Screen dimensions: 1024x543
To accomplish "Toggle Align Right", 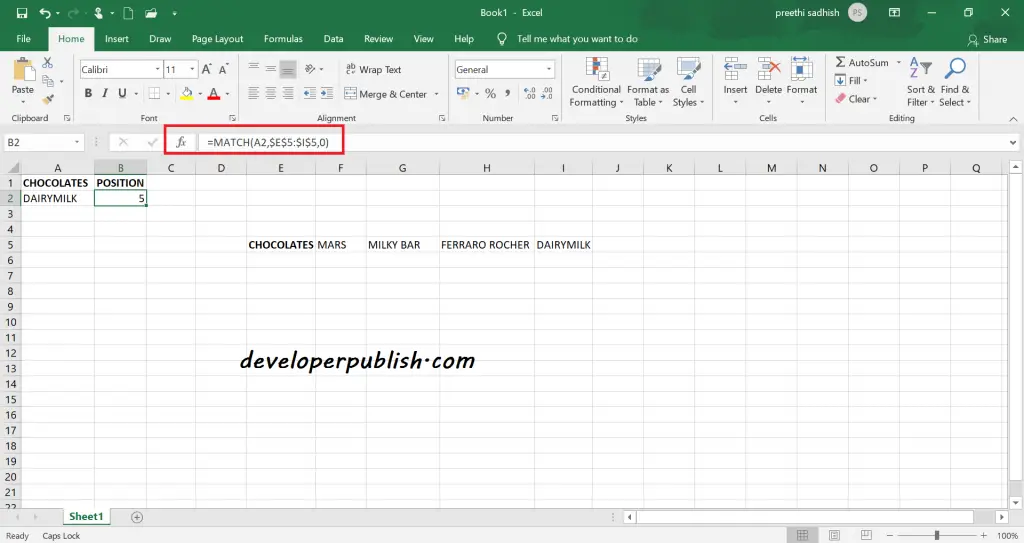I will point(287,93).
